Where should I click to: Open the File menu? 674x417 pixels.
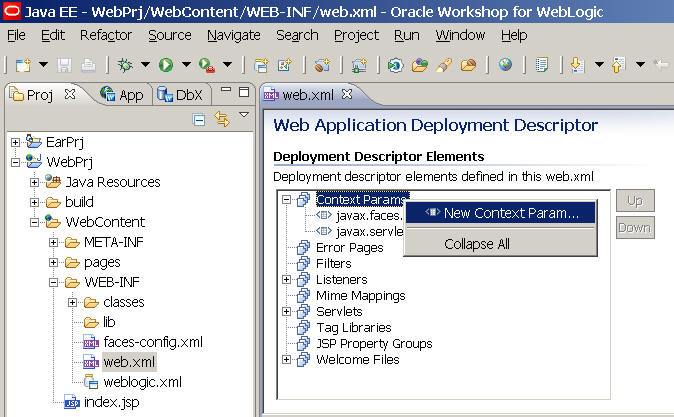point(16,35)
